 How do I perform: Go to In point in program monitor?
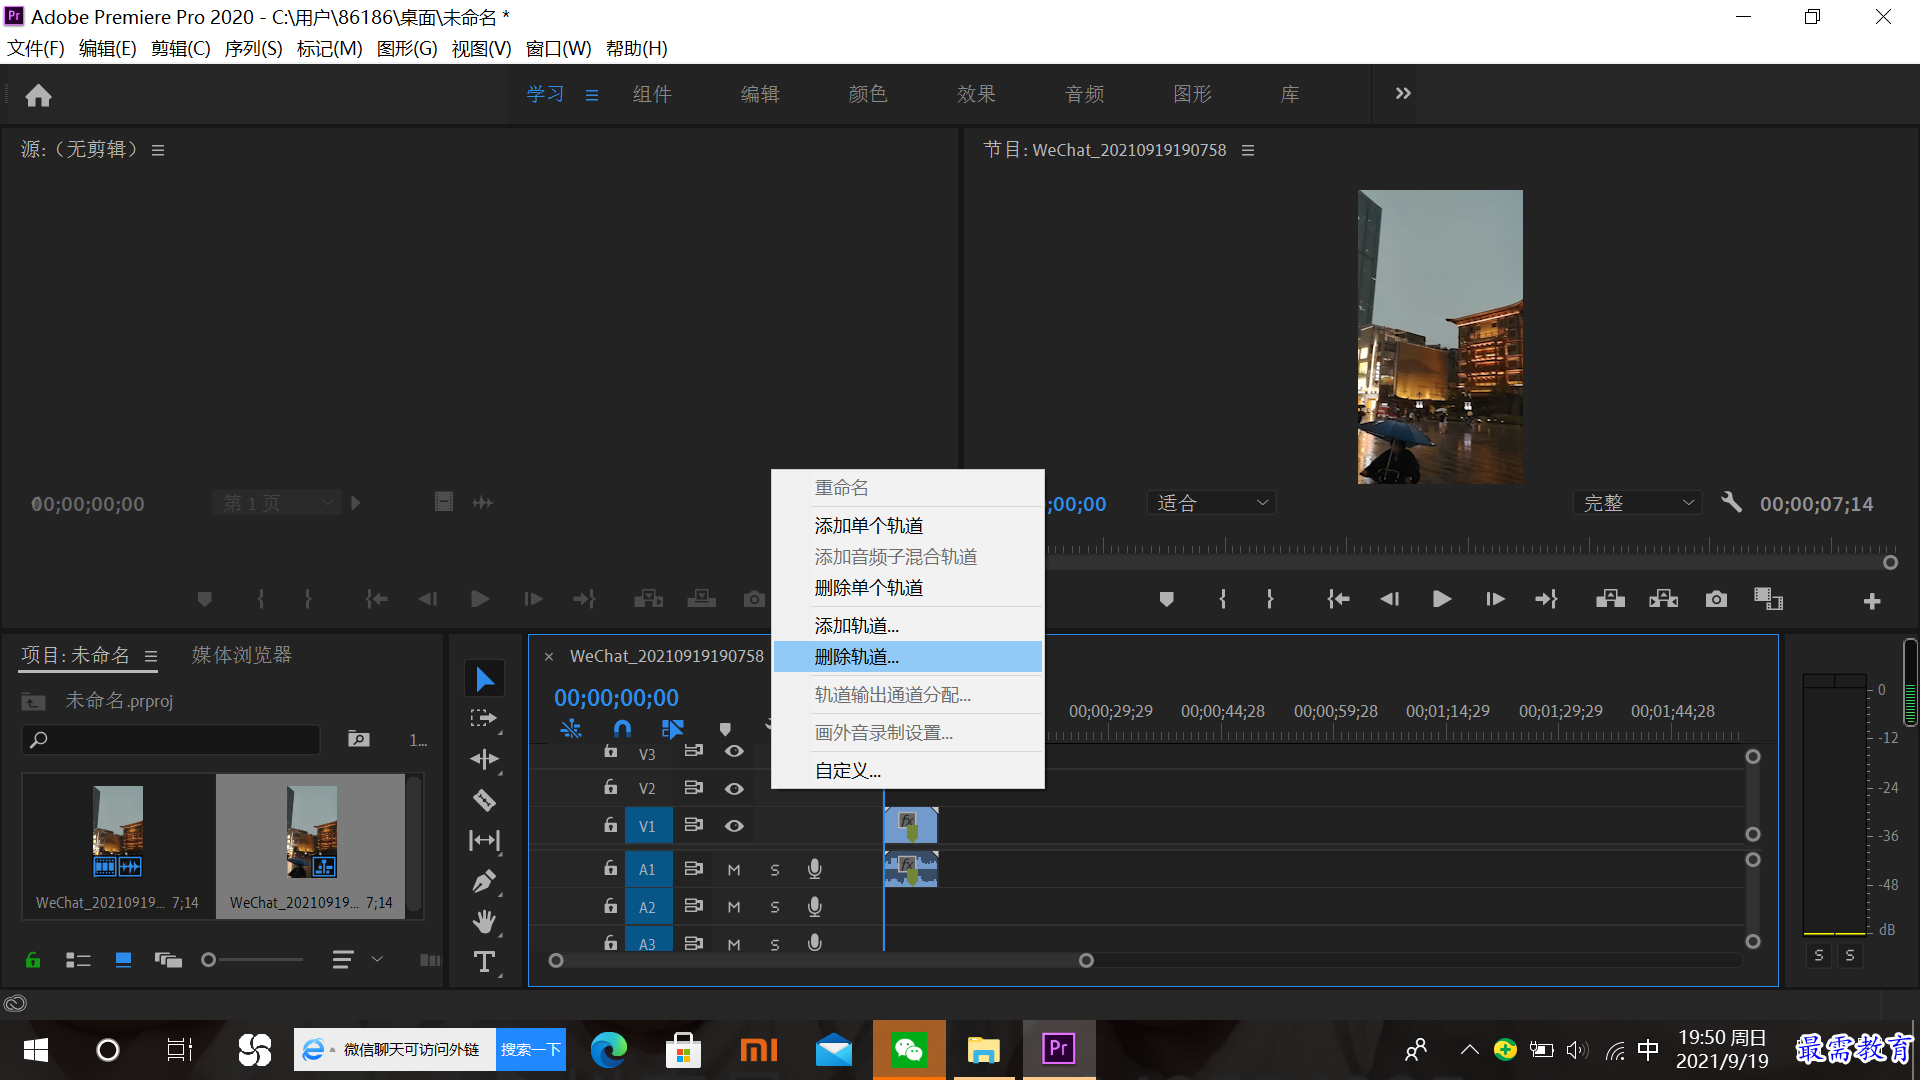coord(1337,599)
